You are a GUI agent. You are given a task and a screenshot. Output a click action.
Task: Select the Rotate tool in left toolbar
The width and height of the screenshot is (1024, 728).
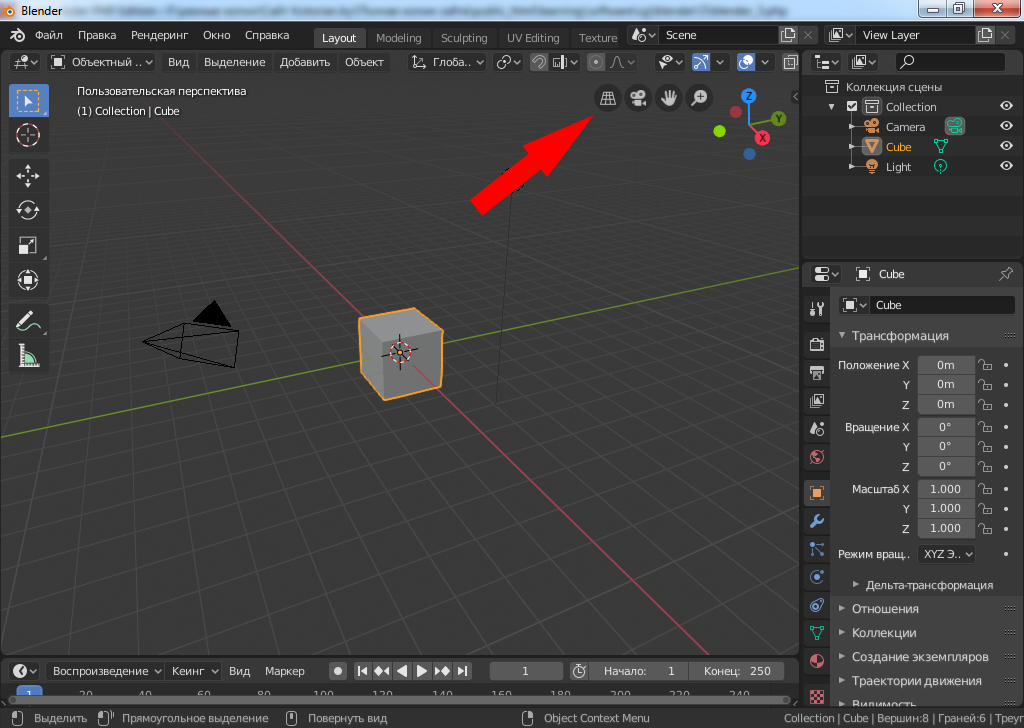pyautogui.click(x=28, y=210)
